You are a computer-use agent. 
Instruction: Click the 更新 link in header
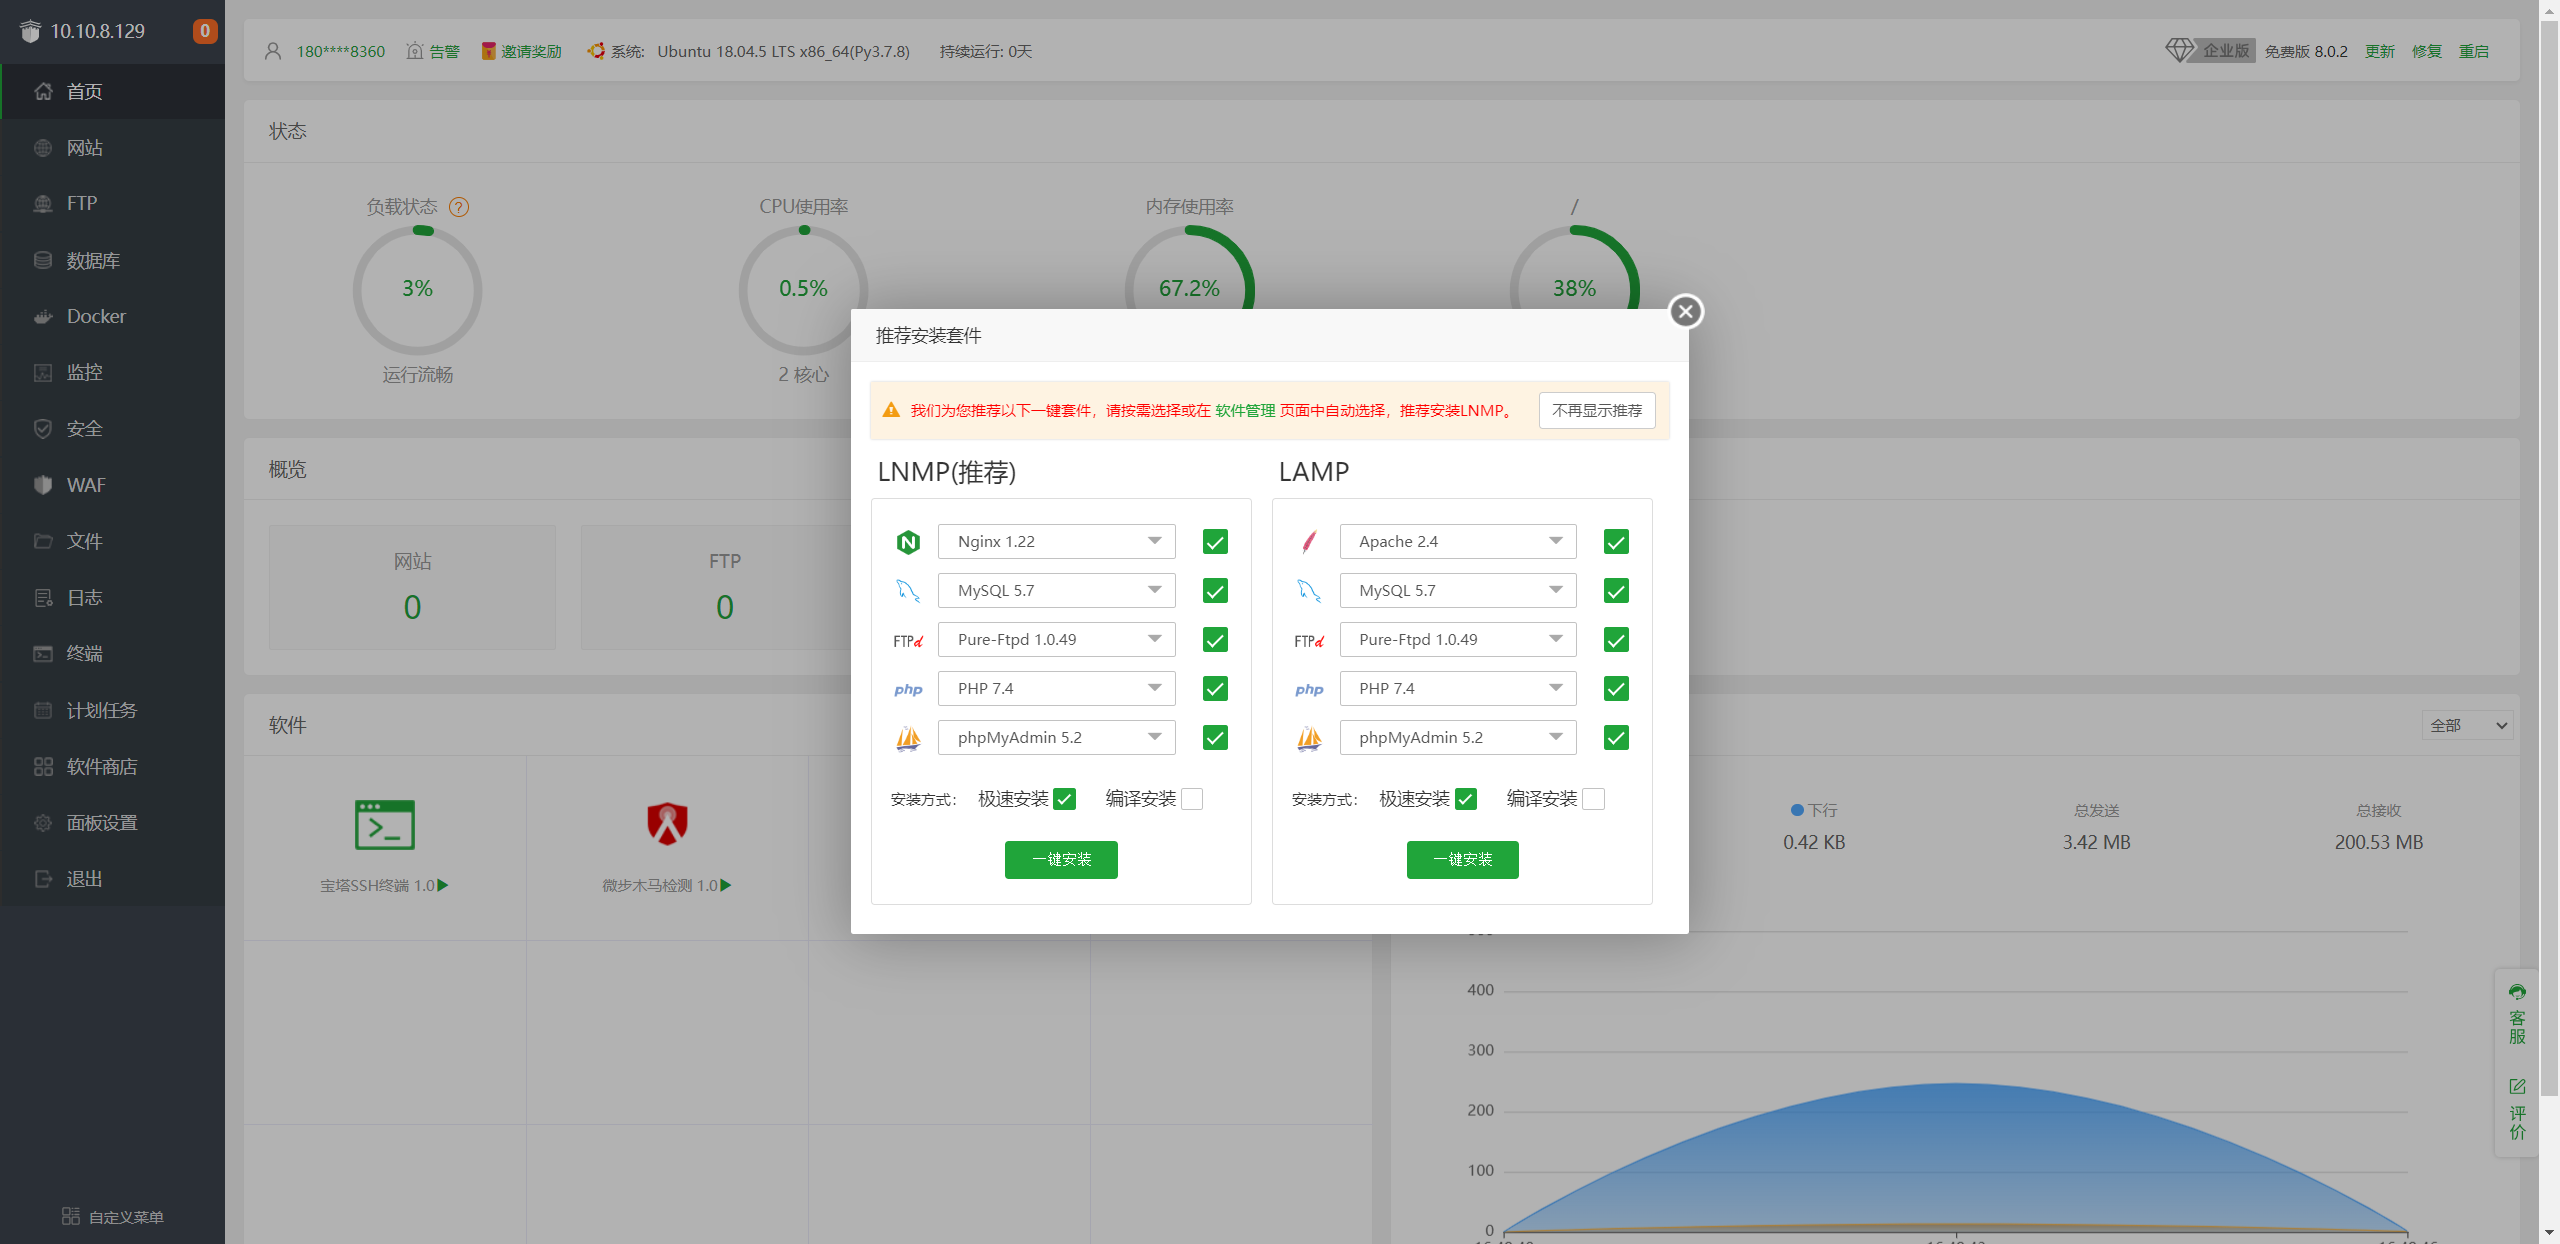coord(2380,51)
